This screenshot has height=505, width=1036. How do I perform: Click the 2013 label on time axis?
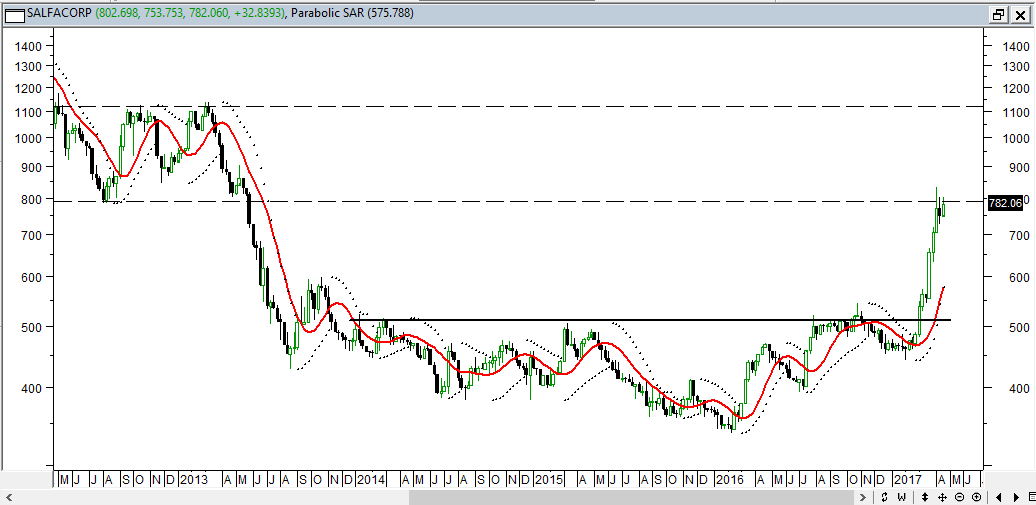pos(194,479)
